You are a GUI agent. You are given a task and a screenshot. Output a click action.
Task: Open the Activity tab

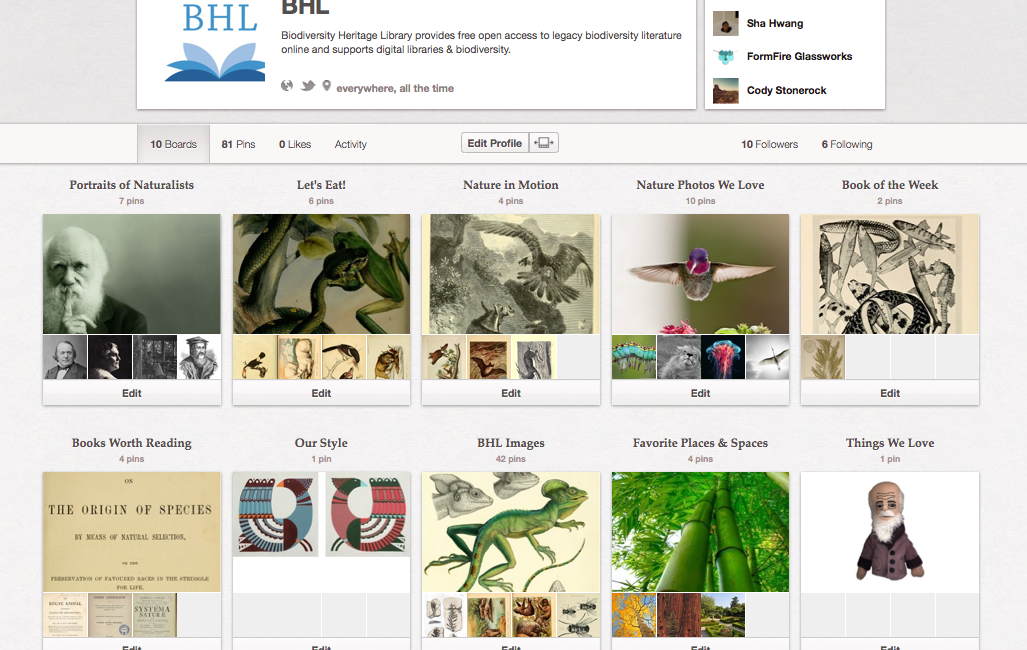(350, 144)
